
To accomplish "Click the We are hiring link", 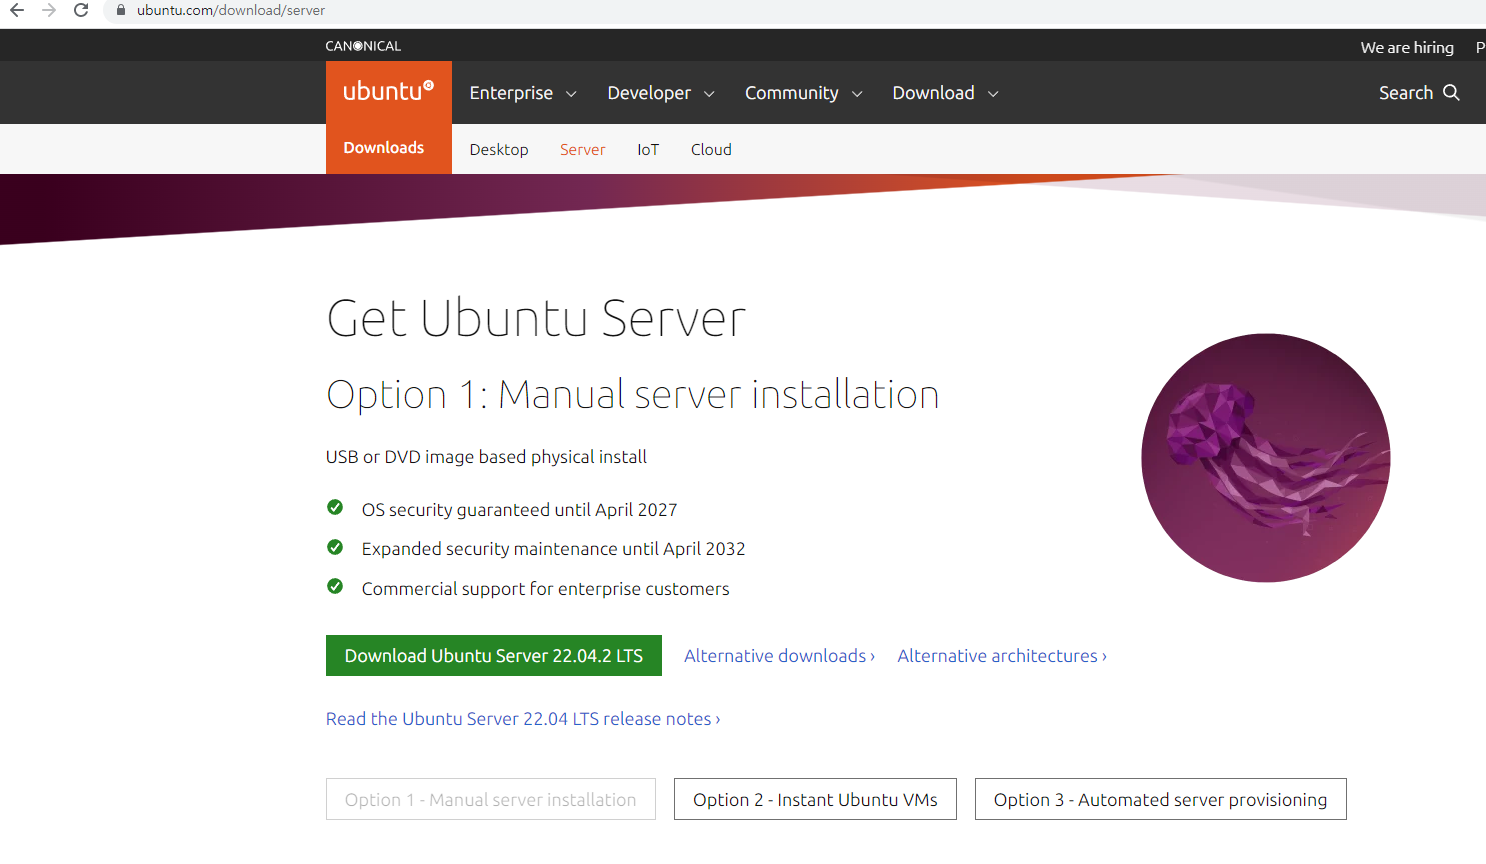I will pos(1407,47).
